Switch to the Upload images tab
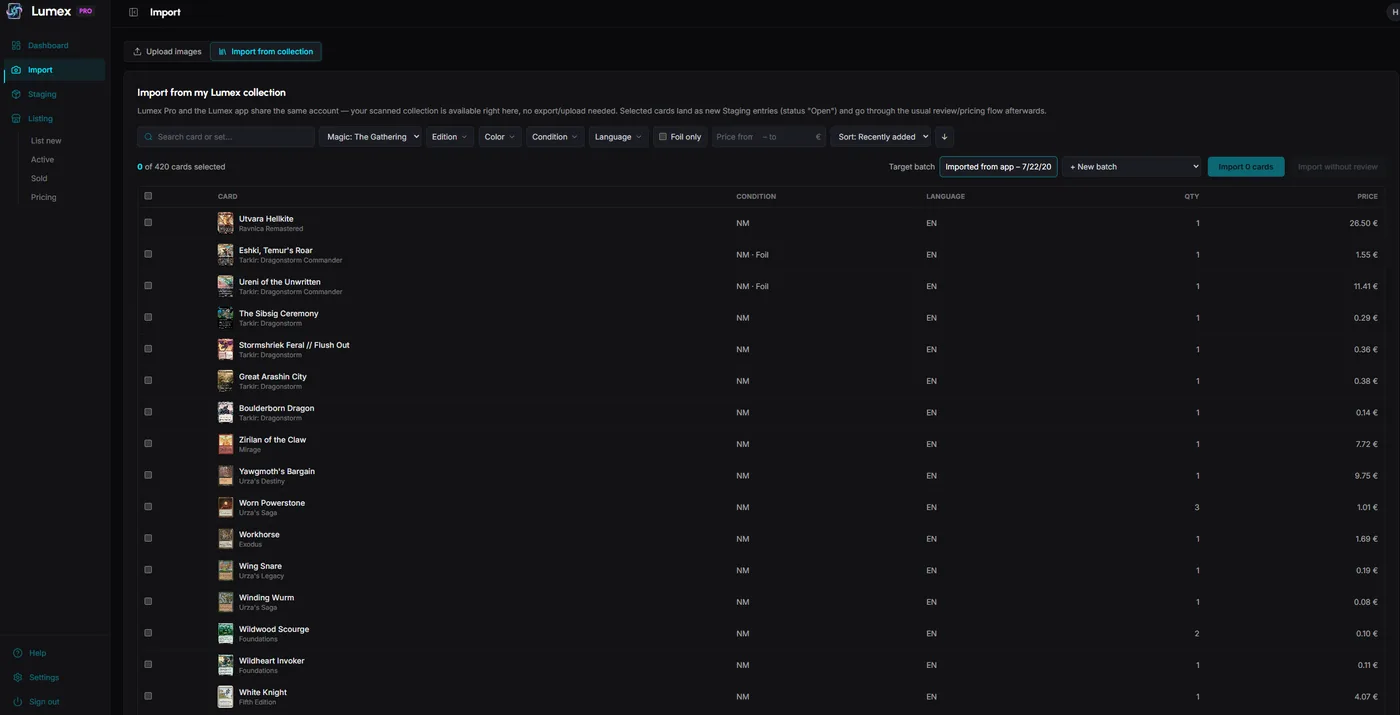 167,51
